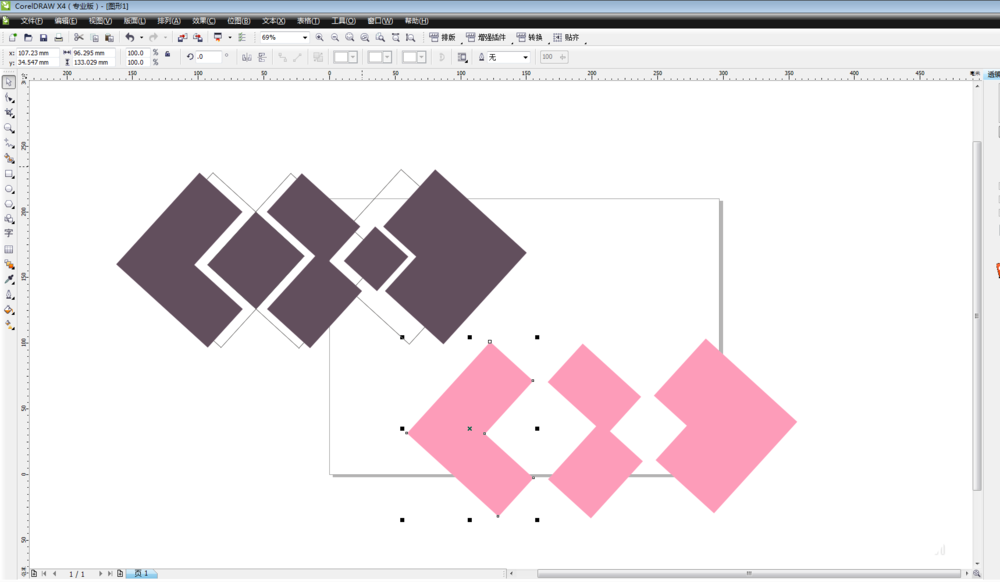This screenshot has height=582, width=1000.
Task: Choose the Ellipse tool
Action: point(9,188)
